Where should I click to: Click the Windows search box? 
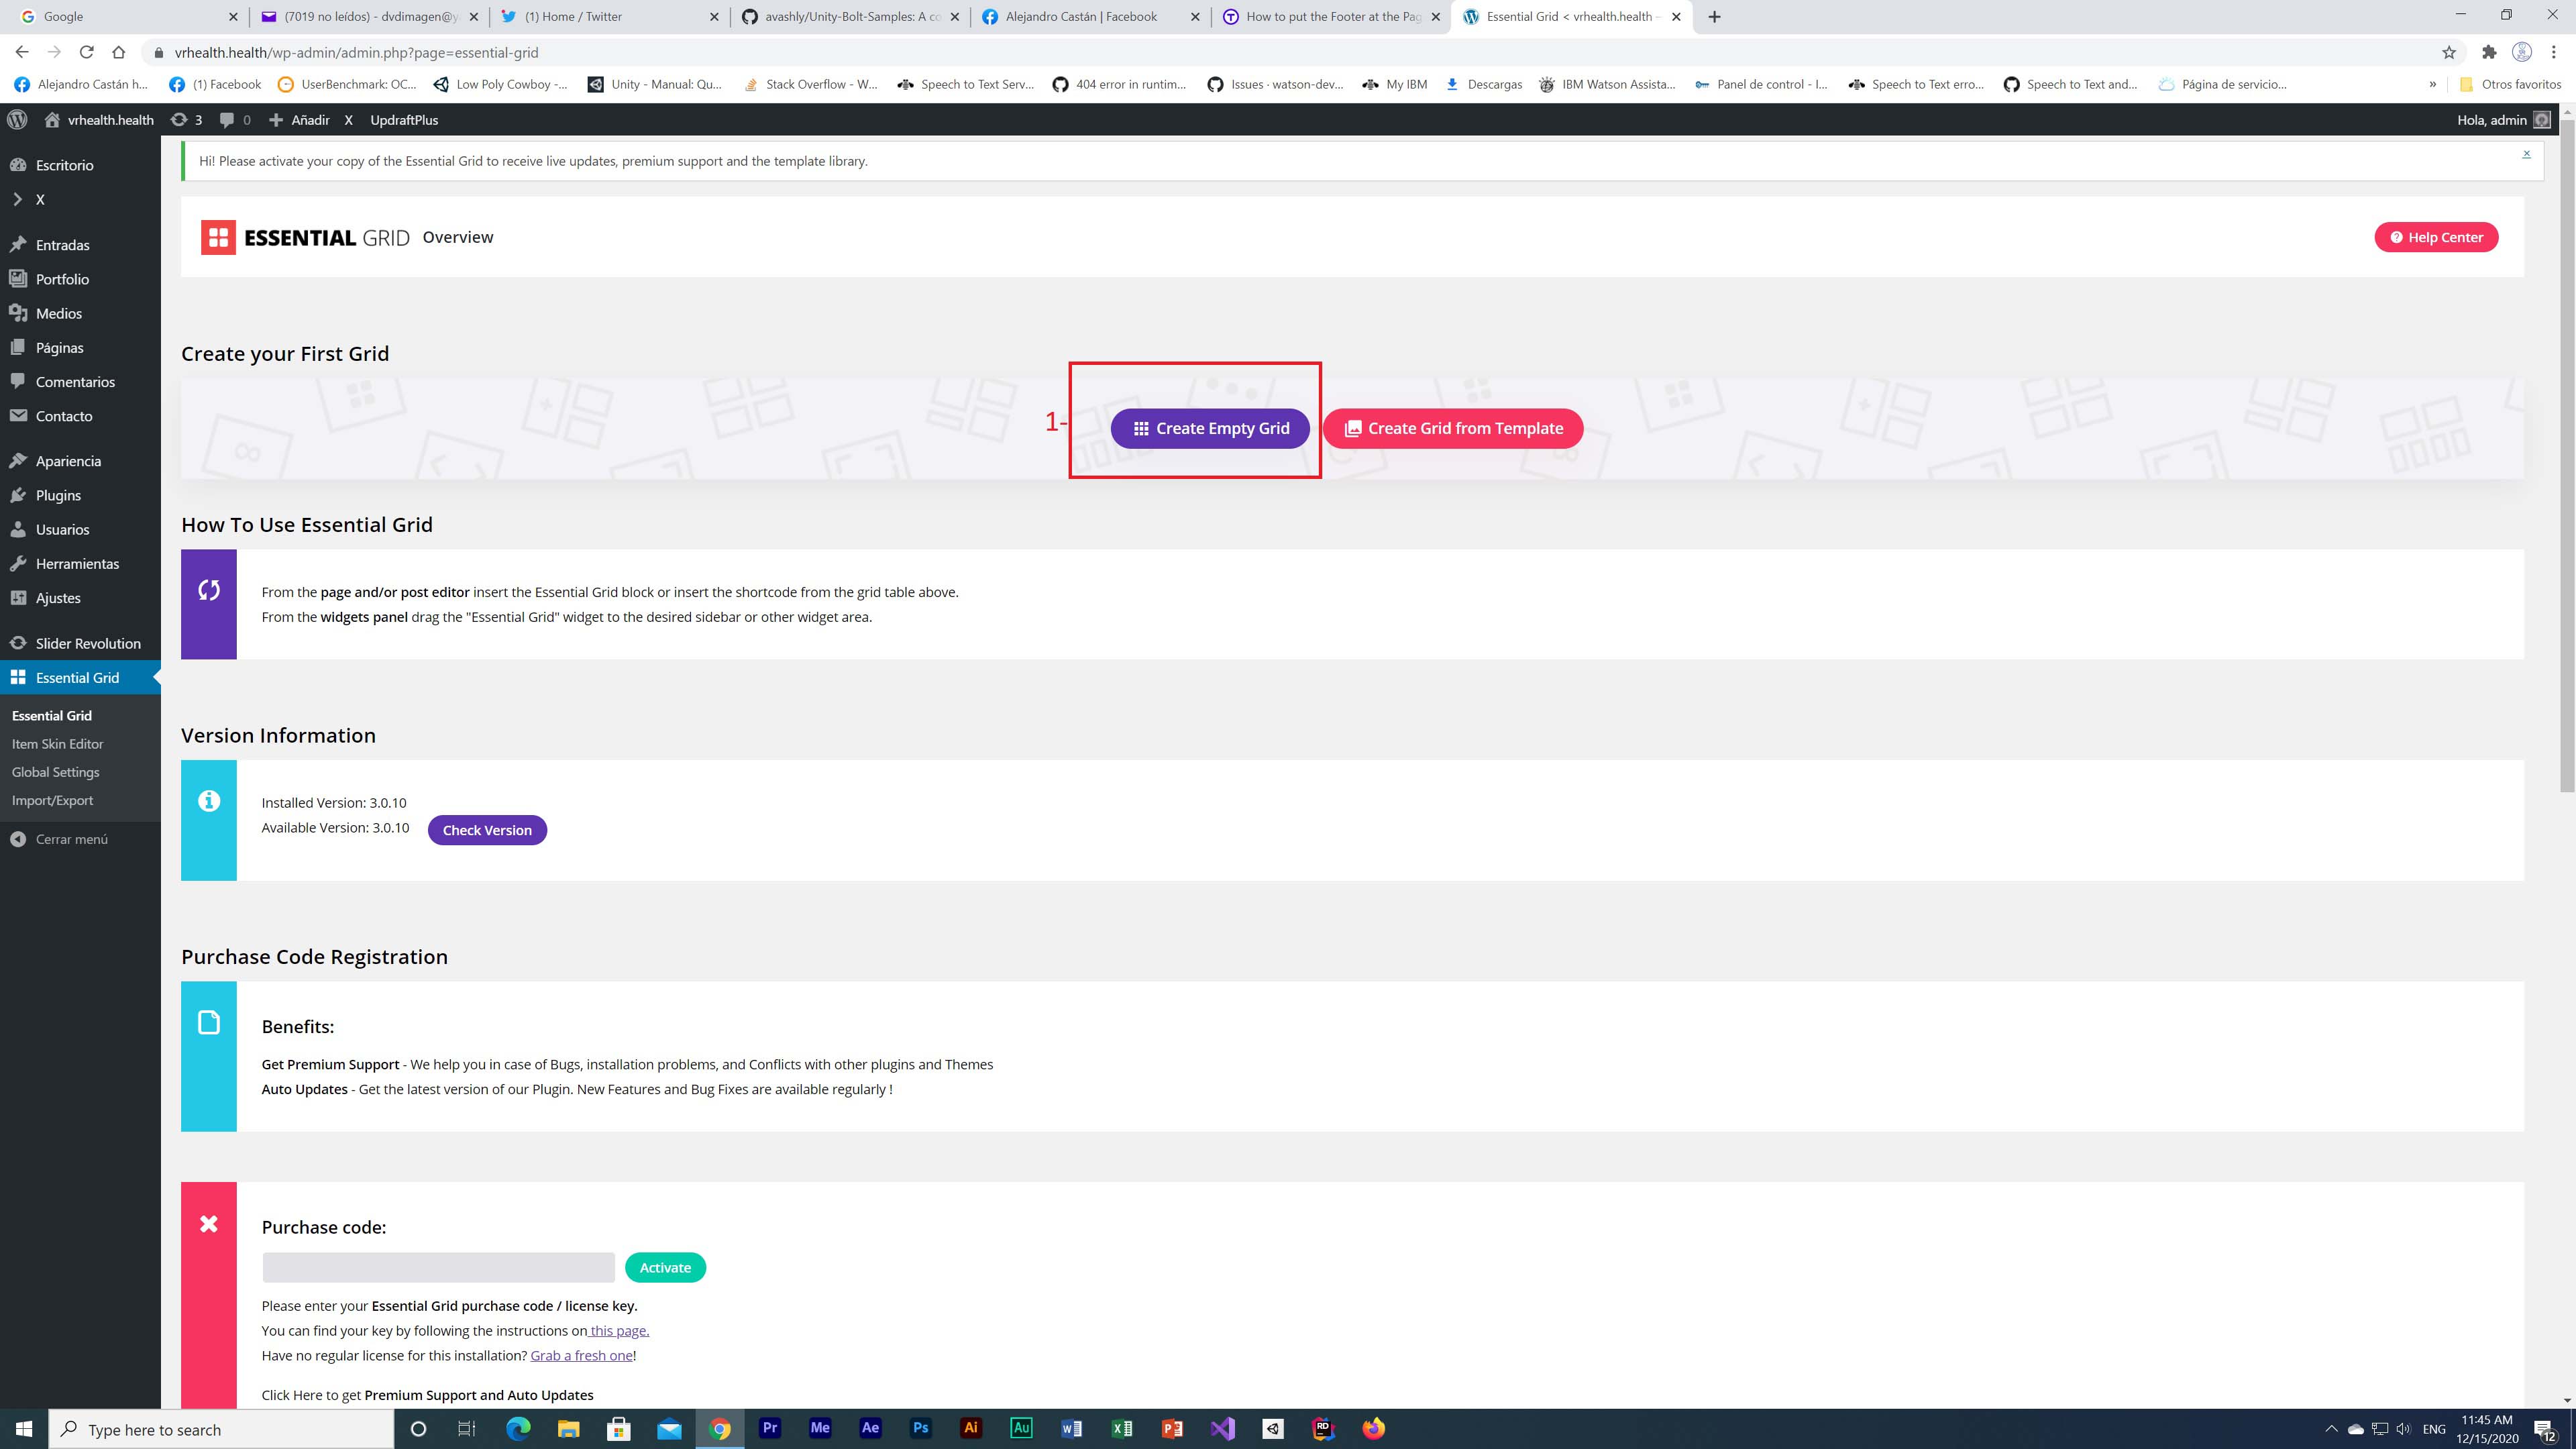221,1429
